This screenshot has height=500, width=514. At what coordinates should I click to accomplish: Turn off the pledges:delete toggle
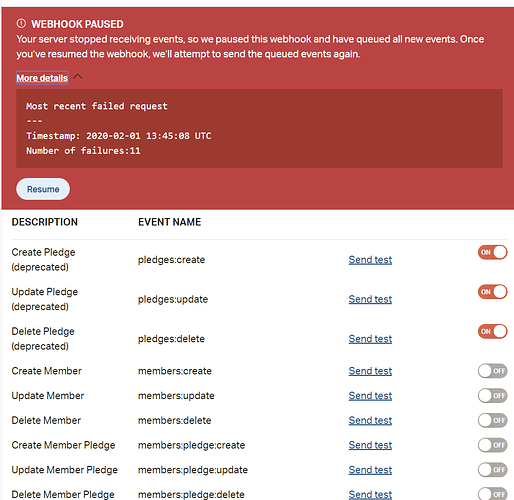492,331
